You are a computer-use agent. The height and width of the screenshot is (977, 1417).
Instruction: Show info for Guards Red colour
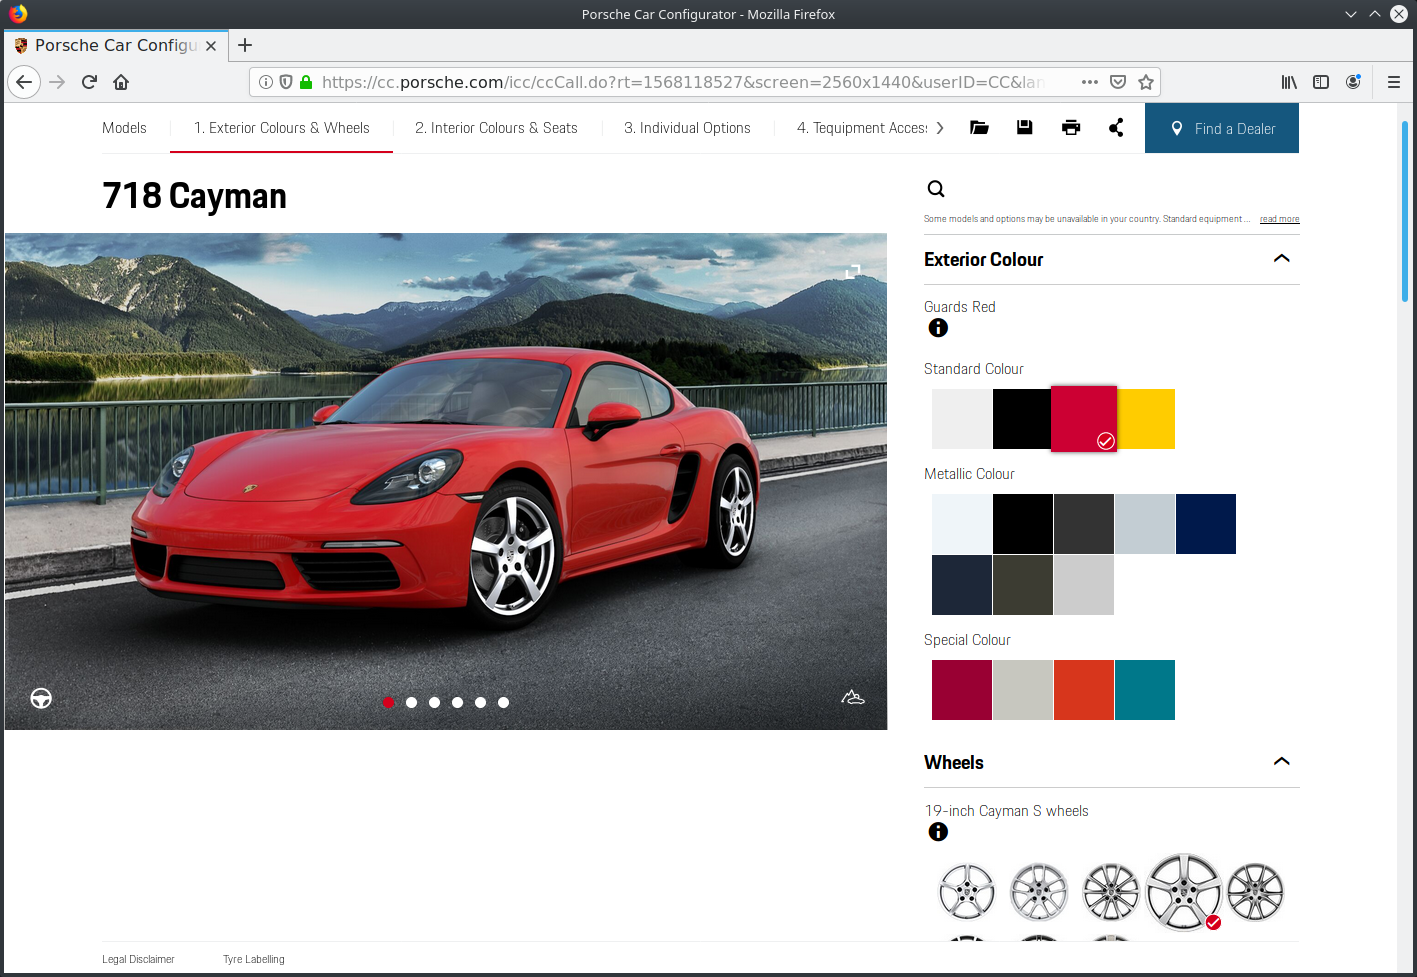pos(938,328)
